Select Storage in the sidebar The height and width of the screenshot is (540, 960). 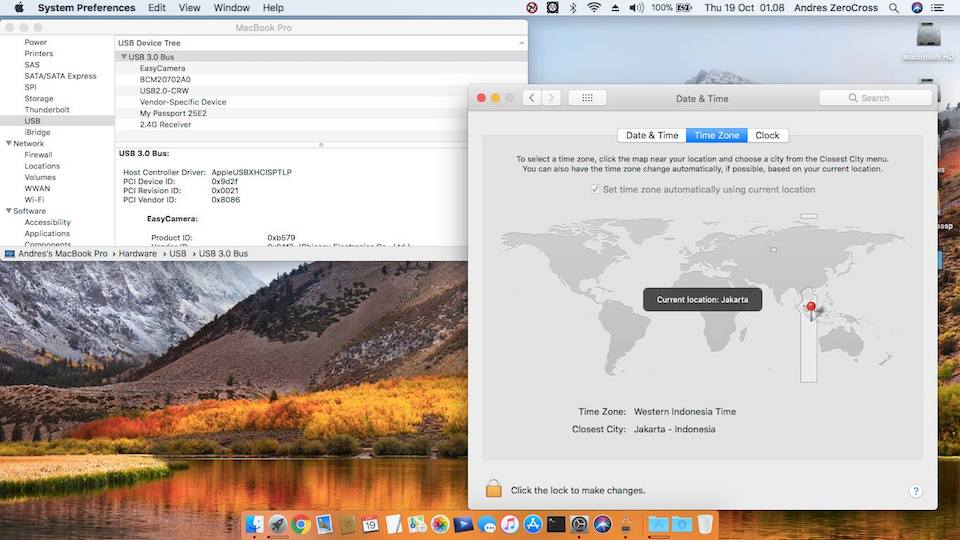pos(39,99)
